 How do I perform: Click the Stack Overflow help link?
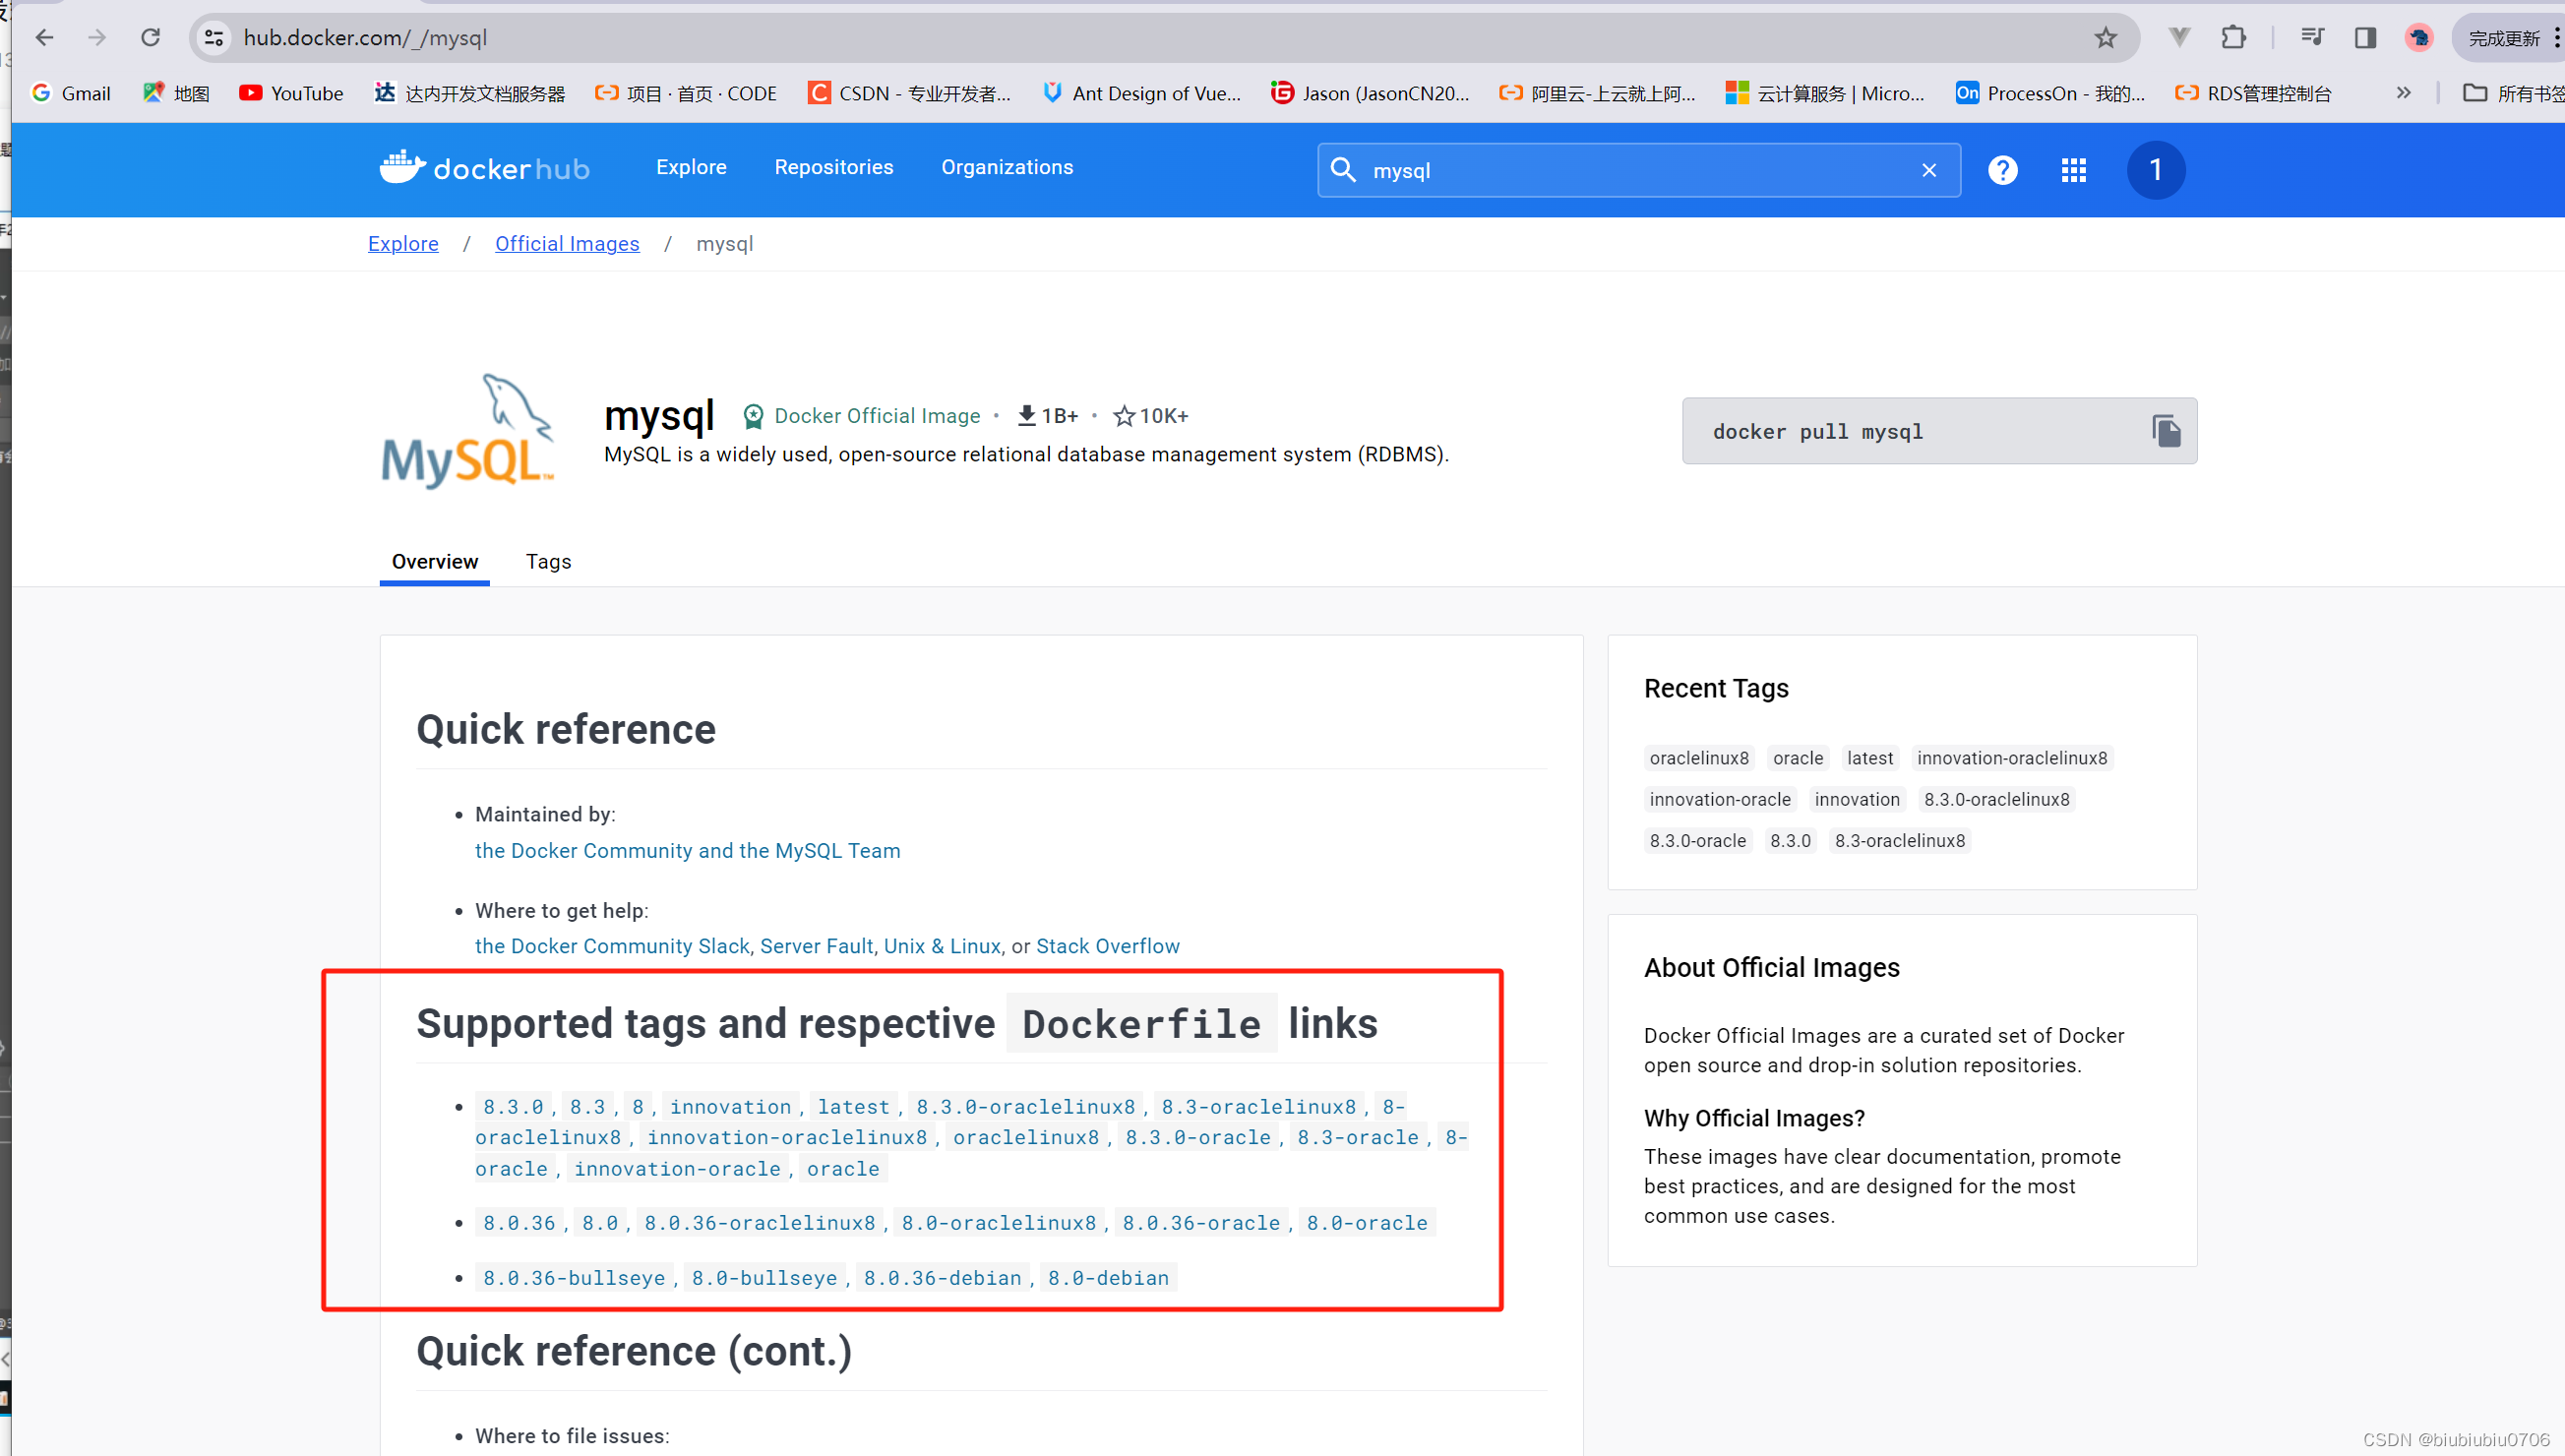coord(1107,945)
